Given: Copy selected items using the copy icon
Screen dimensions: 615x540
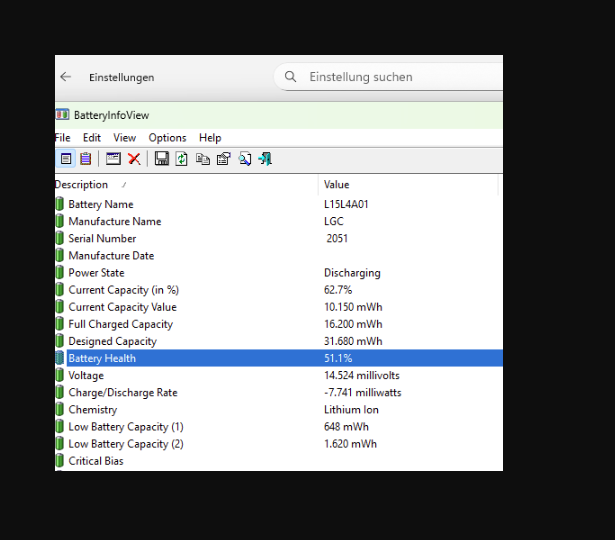Looking at the screenshot, I should tap(203, 159).
